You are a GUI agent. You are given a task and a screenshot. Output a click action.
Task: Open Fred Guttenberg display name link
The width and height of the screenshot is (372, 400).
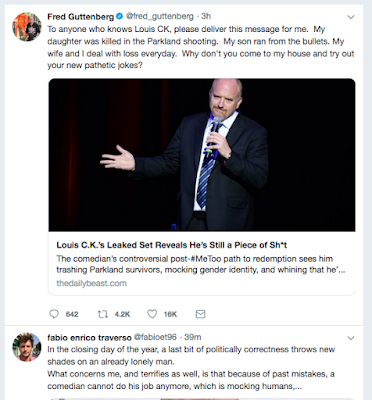point(81,16)
